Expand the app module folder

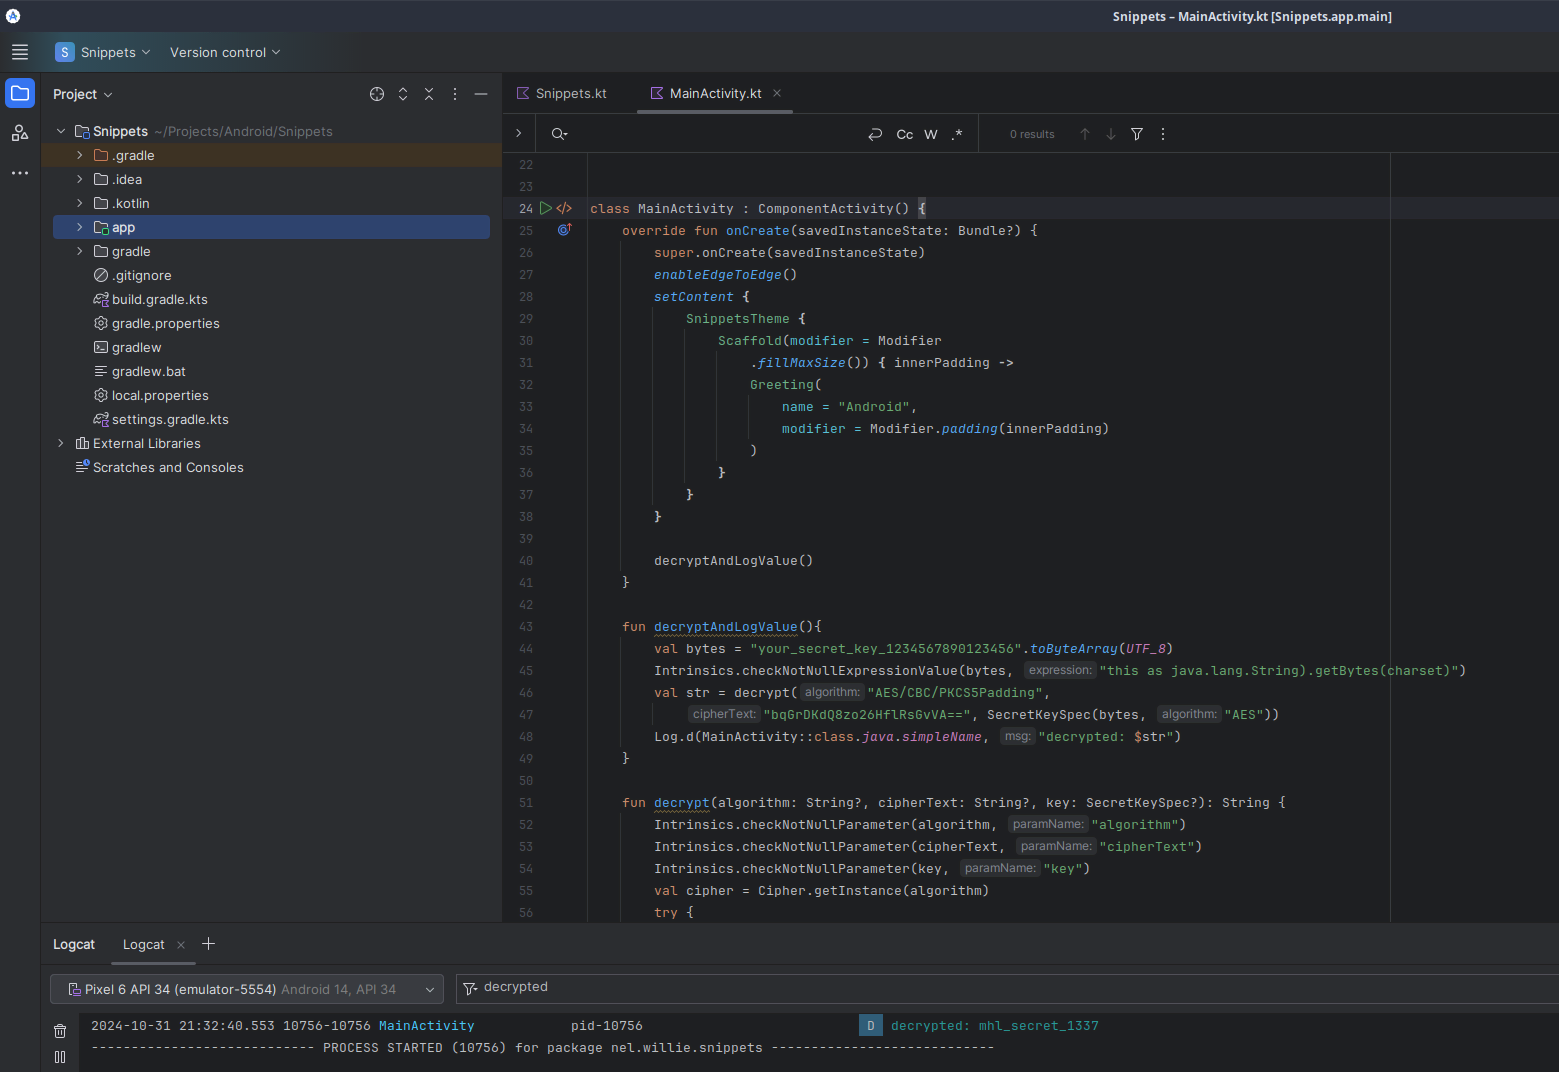pyautogui.click(x=80, y=227)
